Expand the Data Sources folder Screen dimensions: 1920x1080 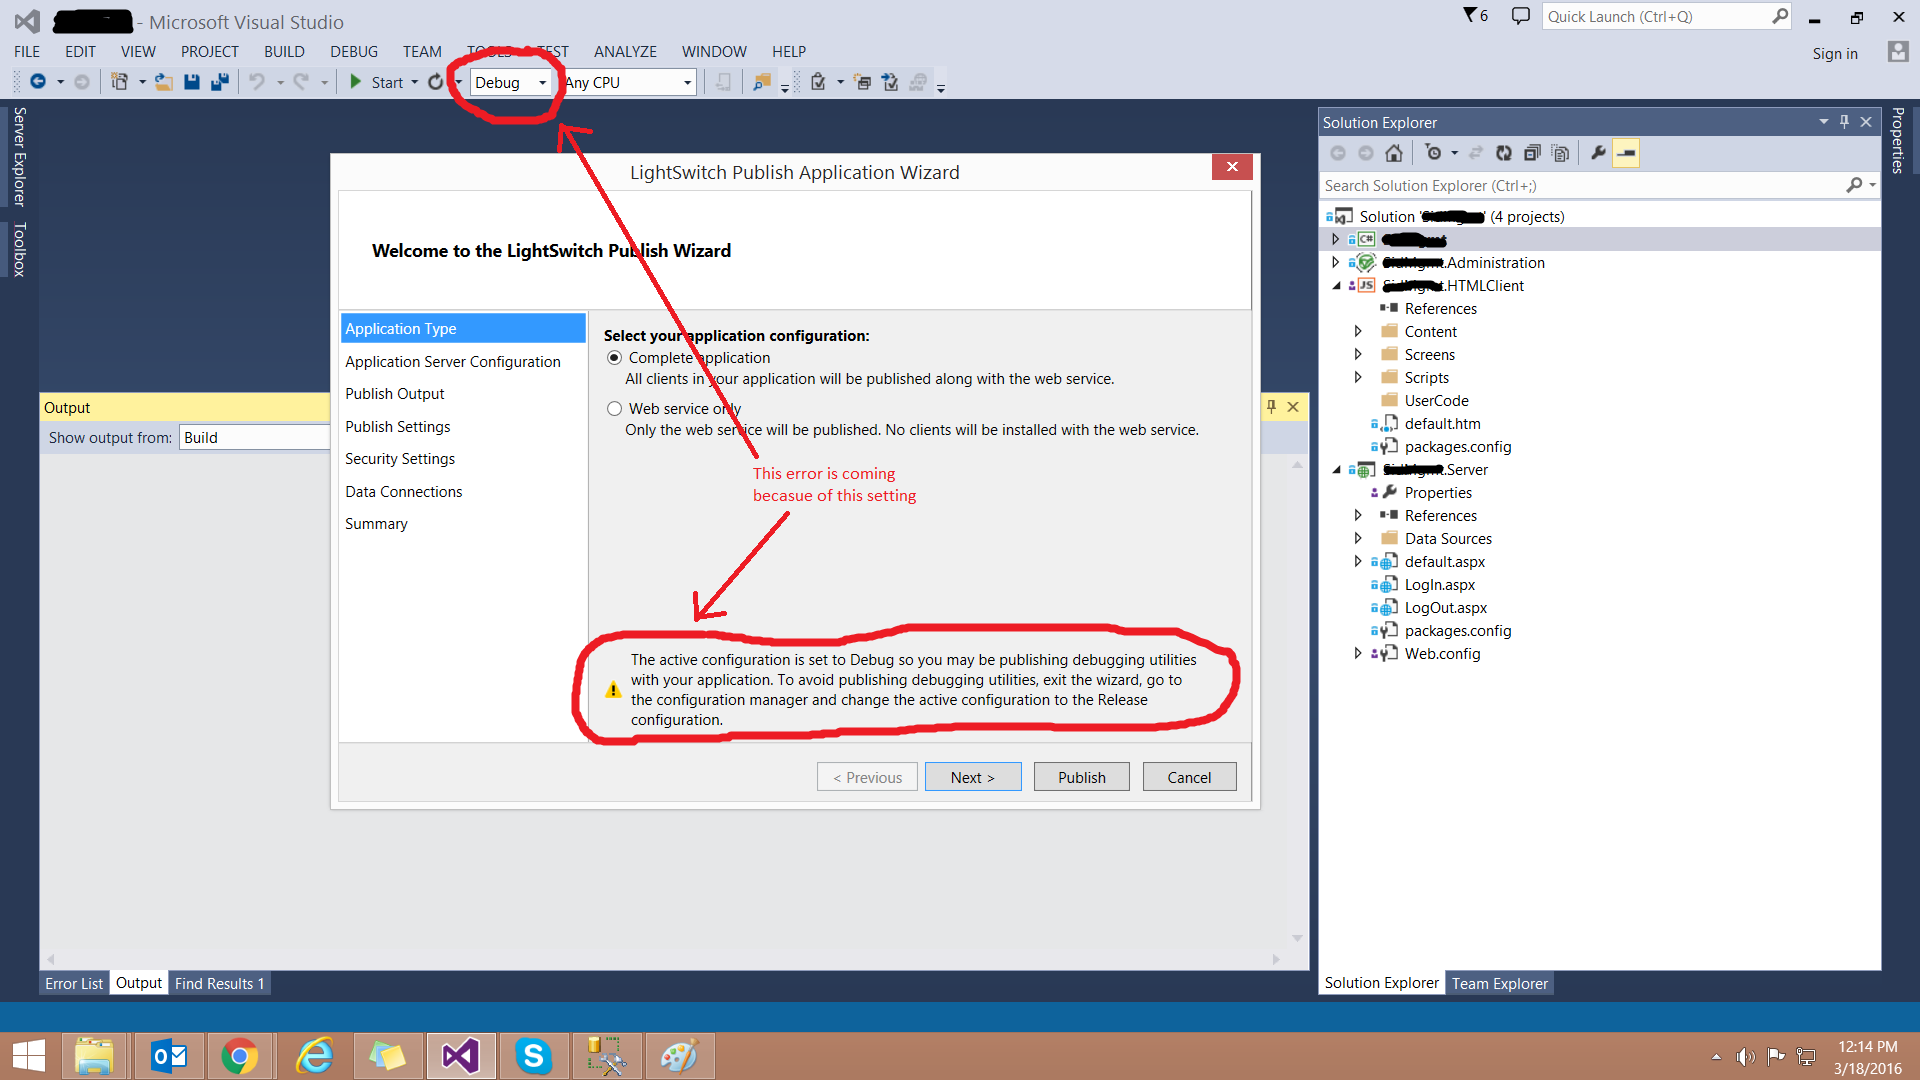coord(1358,538)
